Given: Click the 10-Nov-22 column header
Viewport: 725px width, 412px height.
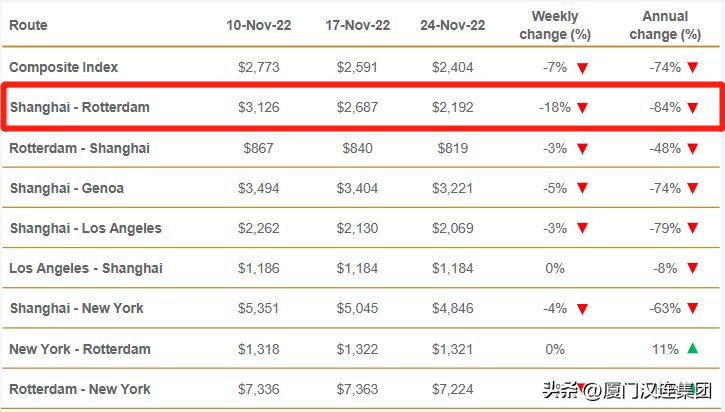Looking at the screenshot, I should coord(258,25).
